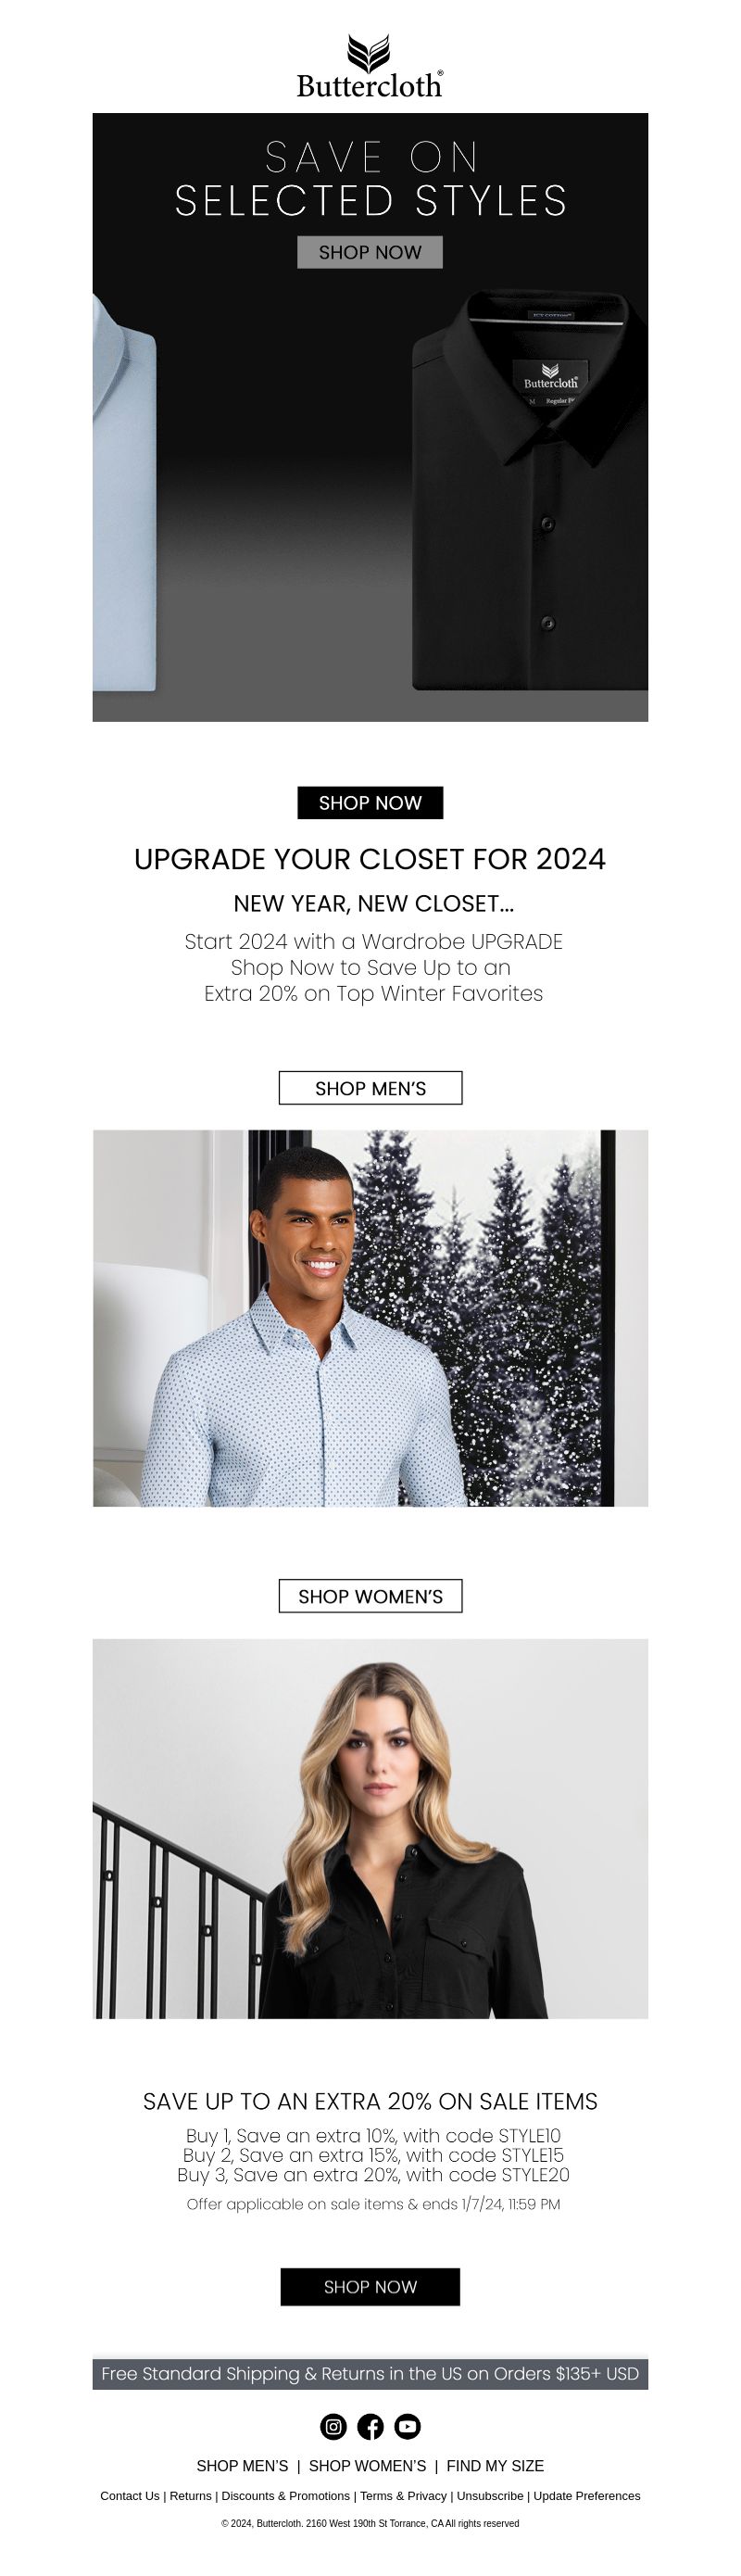This screenshot has height=2576, width=741.
Task: Open the YouTube icon link
Action: 407,2426
